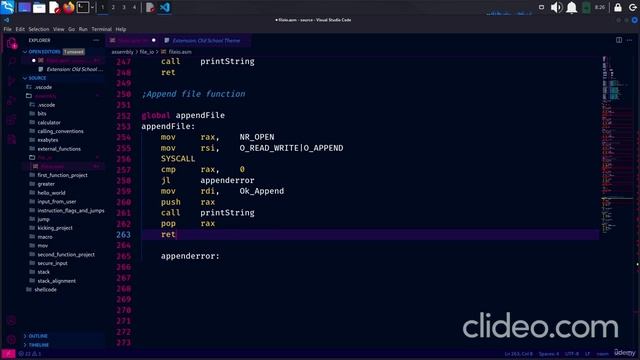The image size is (640, 360).
Task: Open the Go menu
Action: tap(71, 29)
